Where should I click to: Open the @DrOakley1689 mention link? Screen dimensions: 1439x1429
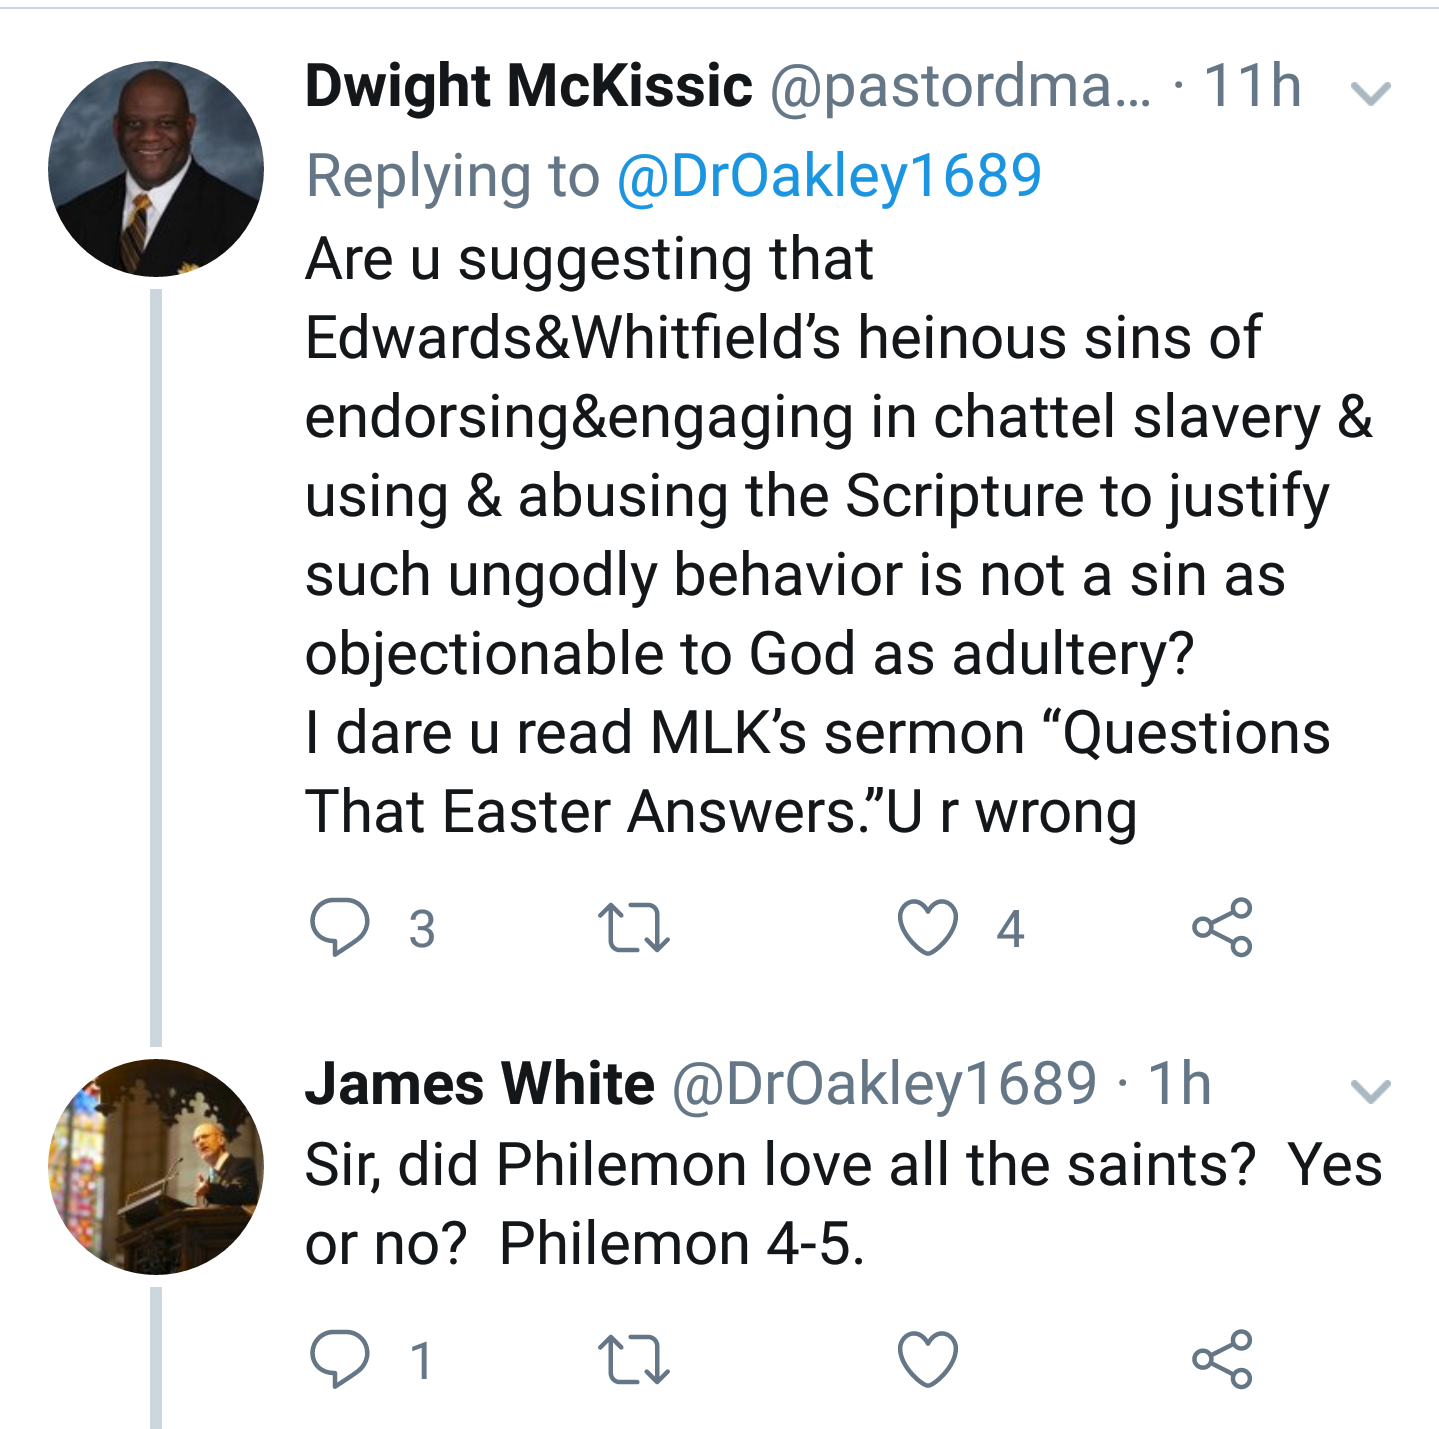pyautogui.click(x=829, y=176)
